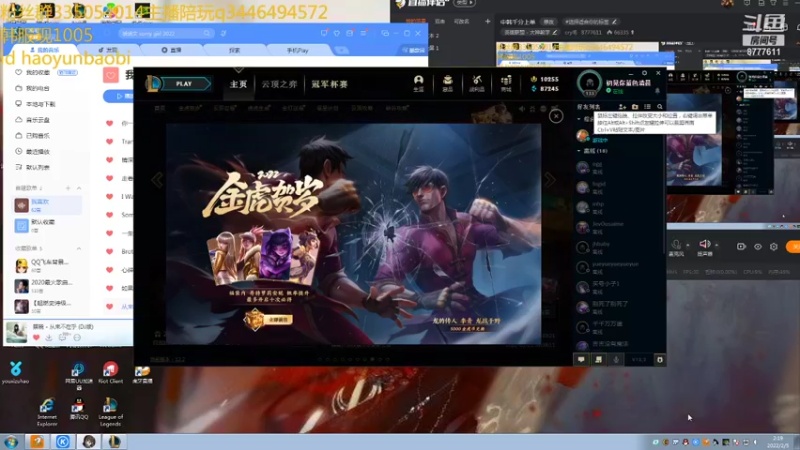Click the now-playing album cover thumbnail
The width and height of the screenshot is (800, 450).
16,333
